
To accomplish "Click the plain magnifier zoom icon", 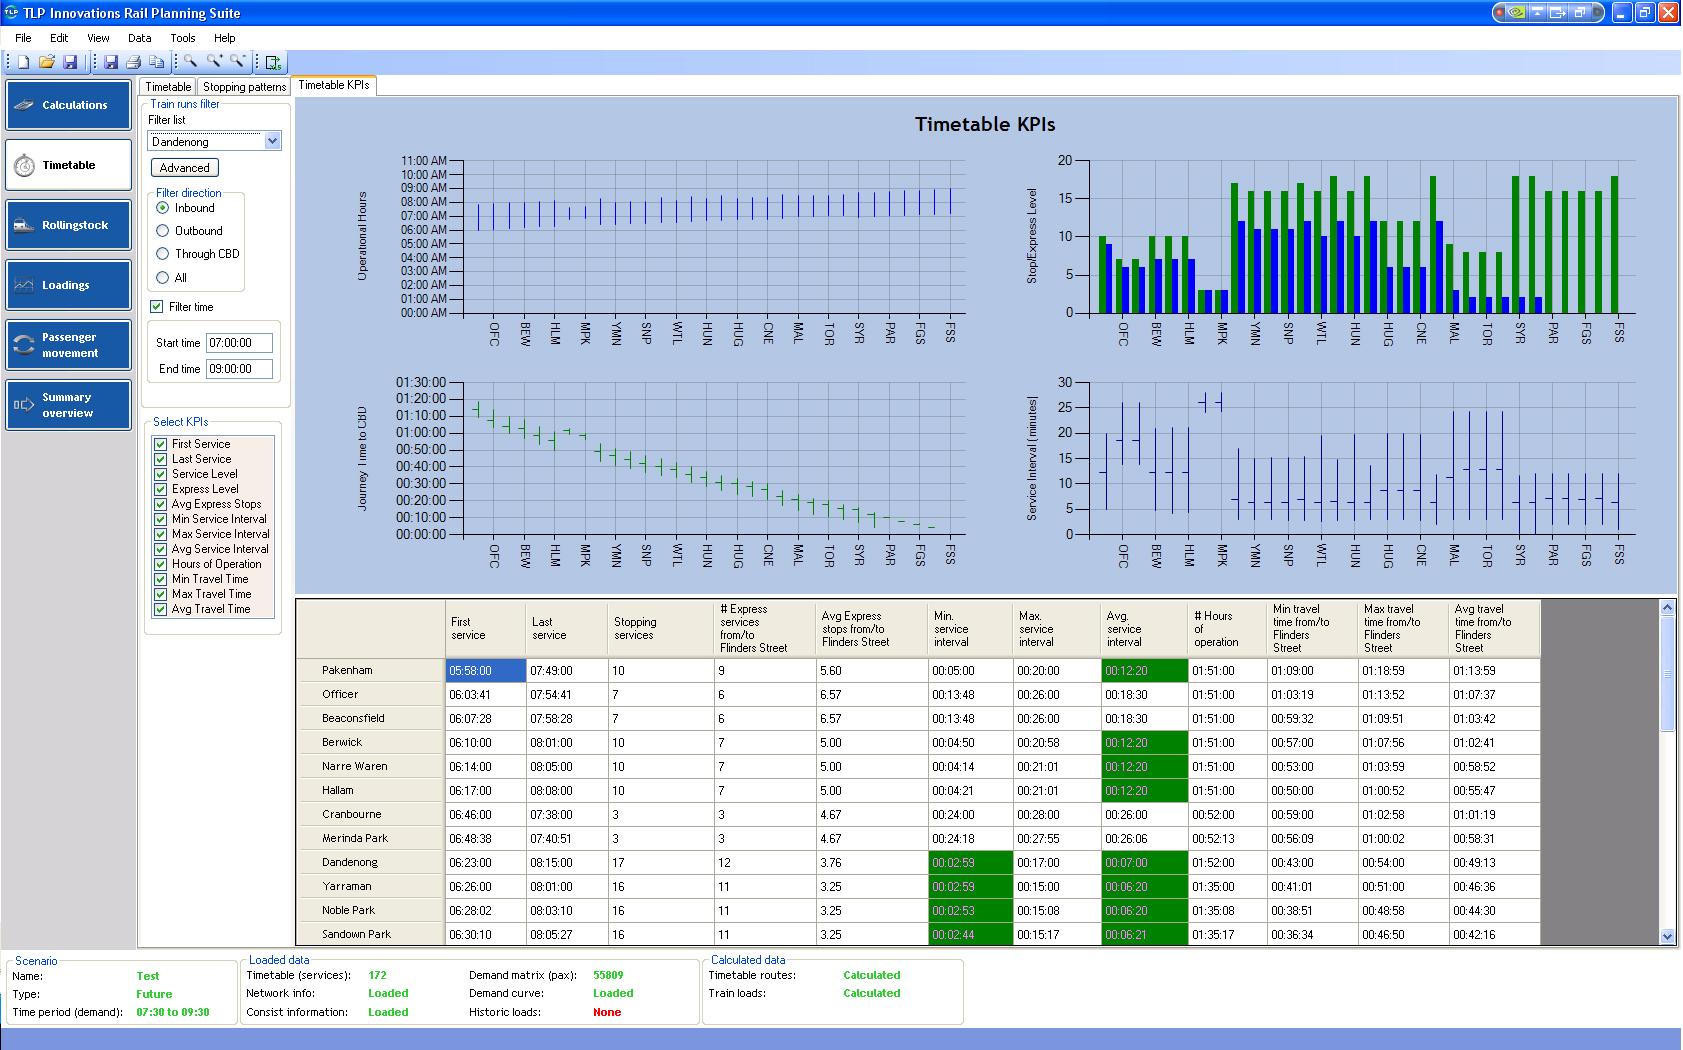I will point(190,62).
